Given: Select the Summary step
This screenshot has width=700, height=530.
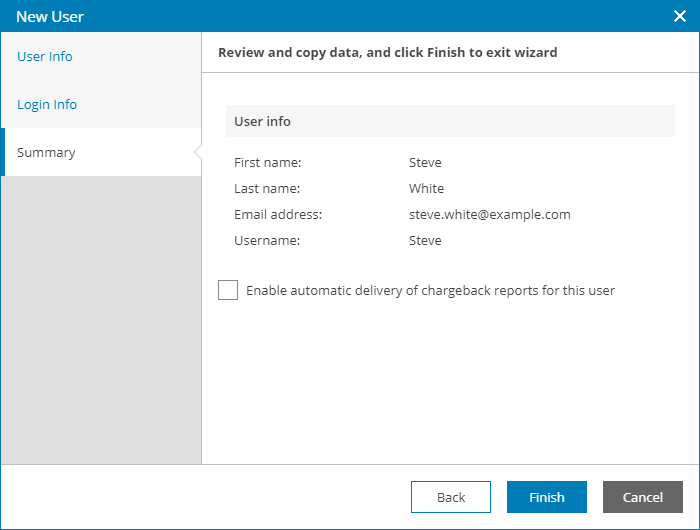Looking at the screenshot, I should [x=46, y=152].
